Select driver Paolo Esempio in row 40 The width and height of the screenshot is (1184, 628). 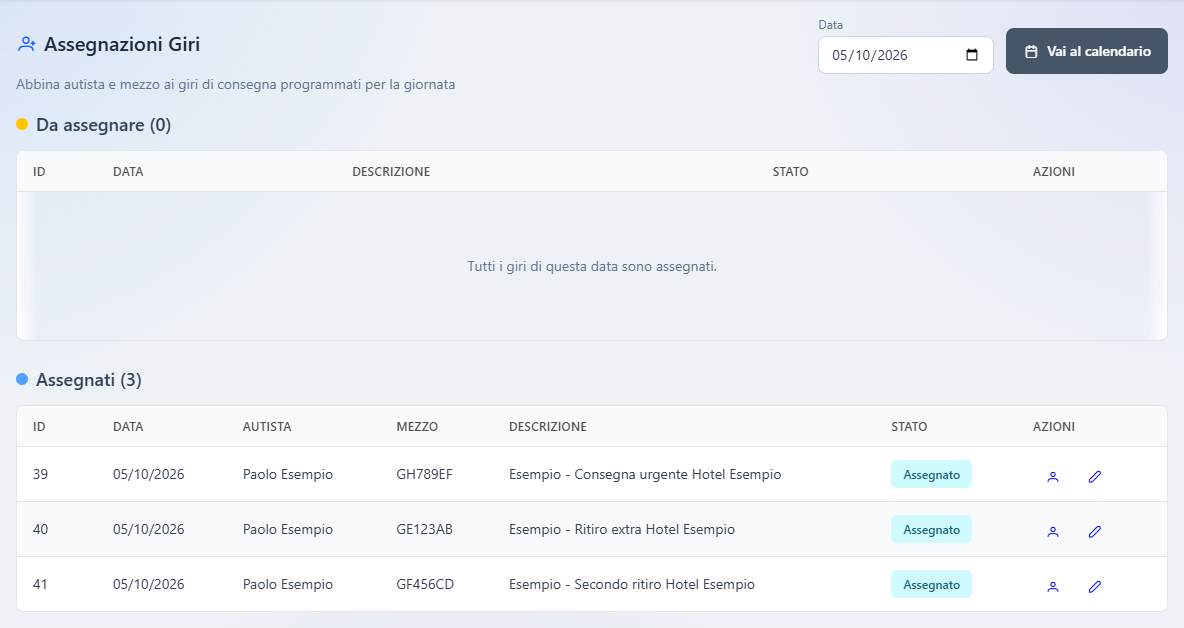click(288, 529)
